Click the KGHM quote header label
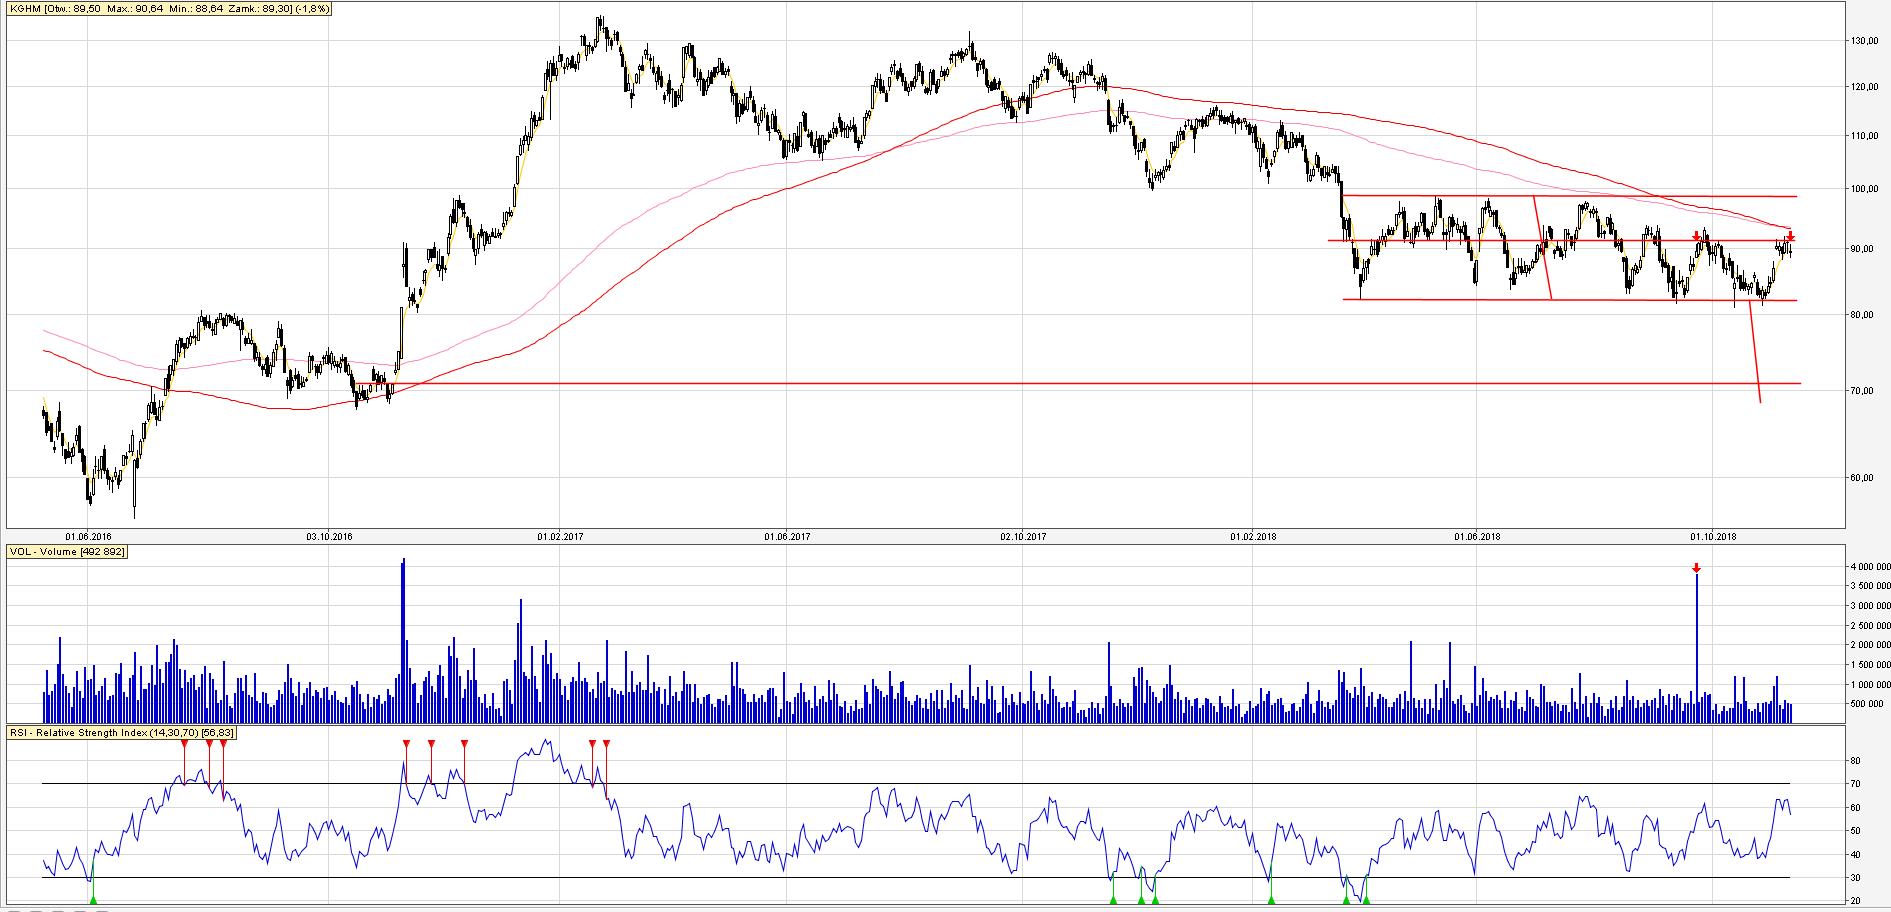Screen dimensions: 1891x912 pos(169,9)
